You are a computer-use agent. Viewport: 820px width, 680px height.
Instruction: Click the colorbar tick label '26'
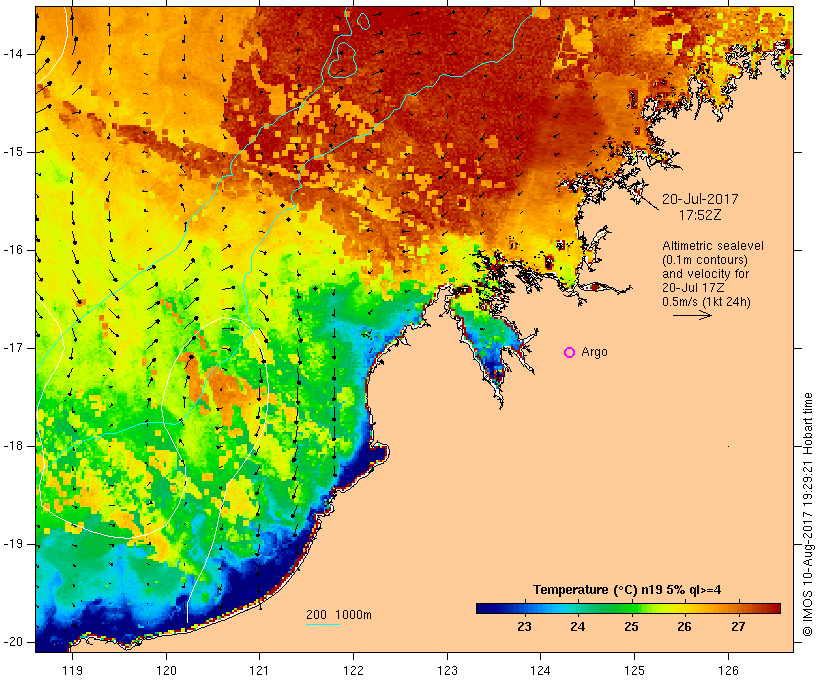(x=684, y=627)
